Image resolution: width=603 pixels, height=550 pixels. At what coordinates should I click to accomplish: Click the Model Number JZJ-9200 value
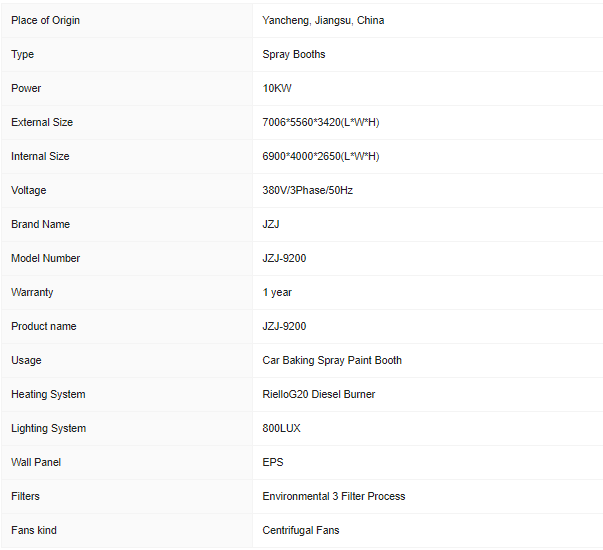tap(285, 258)
